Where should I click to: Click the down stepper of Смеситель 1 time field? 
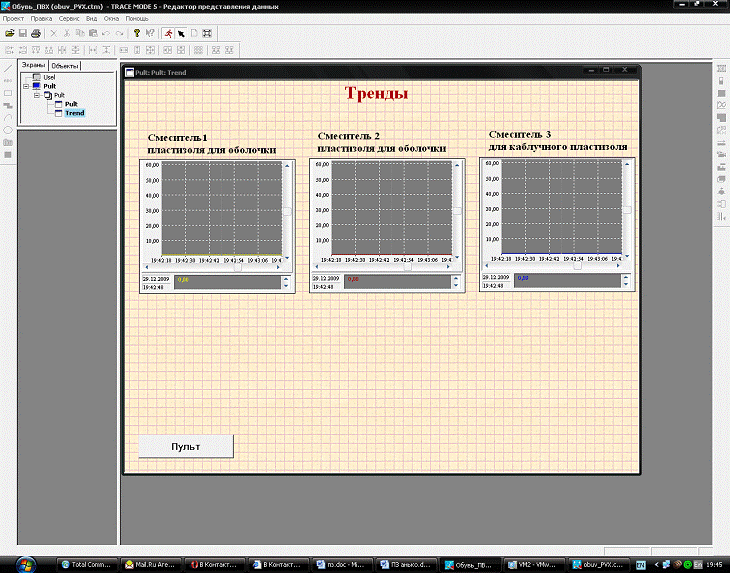(x=286, y=286)
